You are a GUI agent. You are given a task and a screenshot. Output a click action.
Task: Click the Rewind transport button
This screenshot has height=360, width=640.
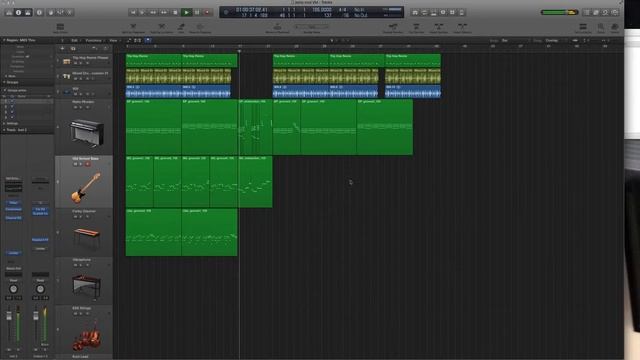point(153,13)
